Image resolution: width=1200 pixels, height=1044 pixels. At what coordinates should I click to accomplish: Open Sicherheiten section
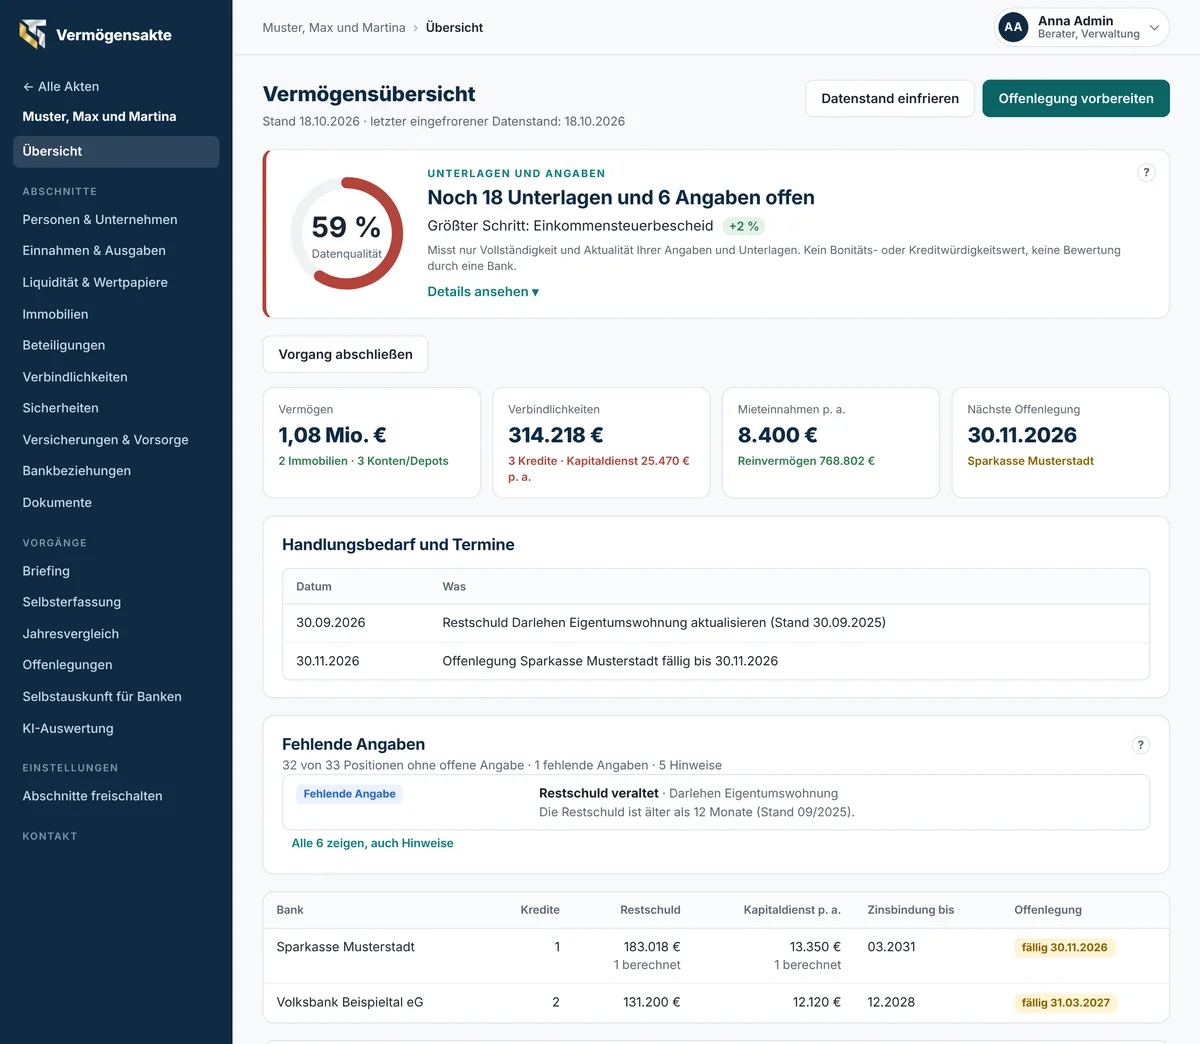60,408
